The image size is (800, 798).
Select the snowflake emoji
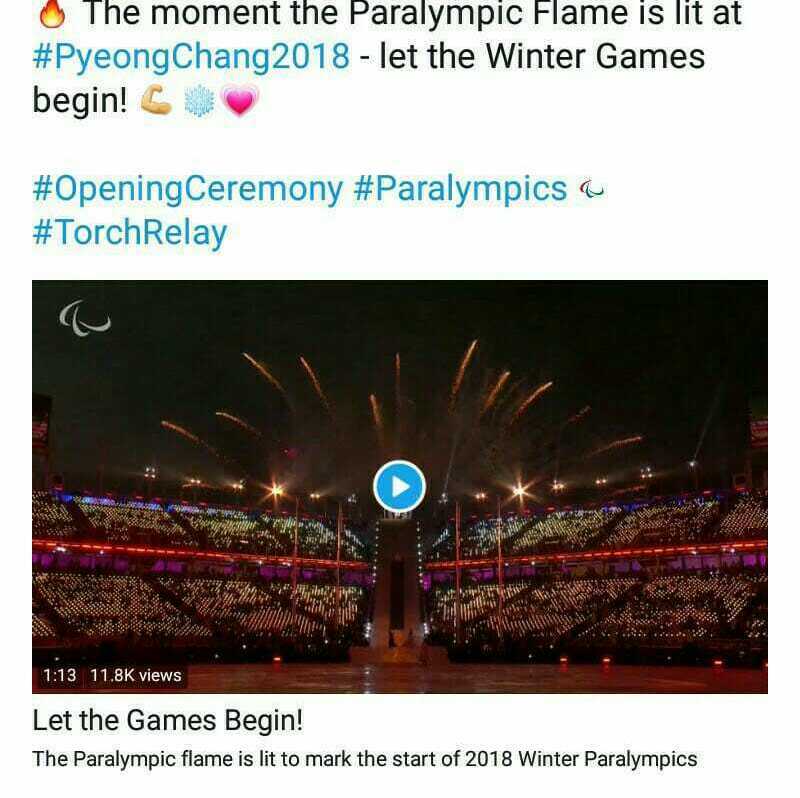click(200, 102)
